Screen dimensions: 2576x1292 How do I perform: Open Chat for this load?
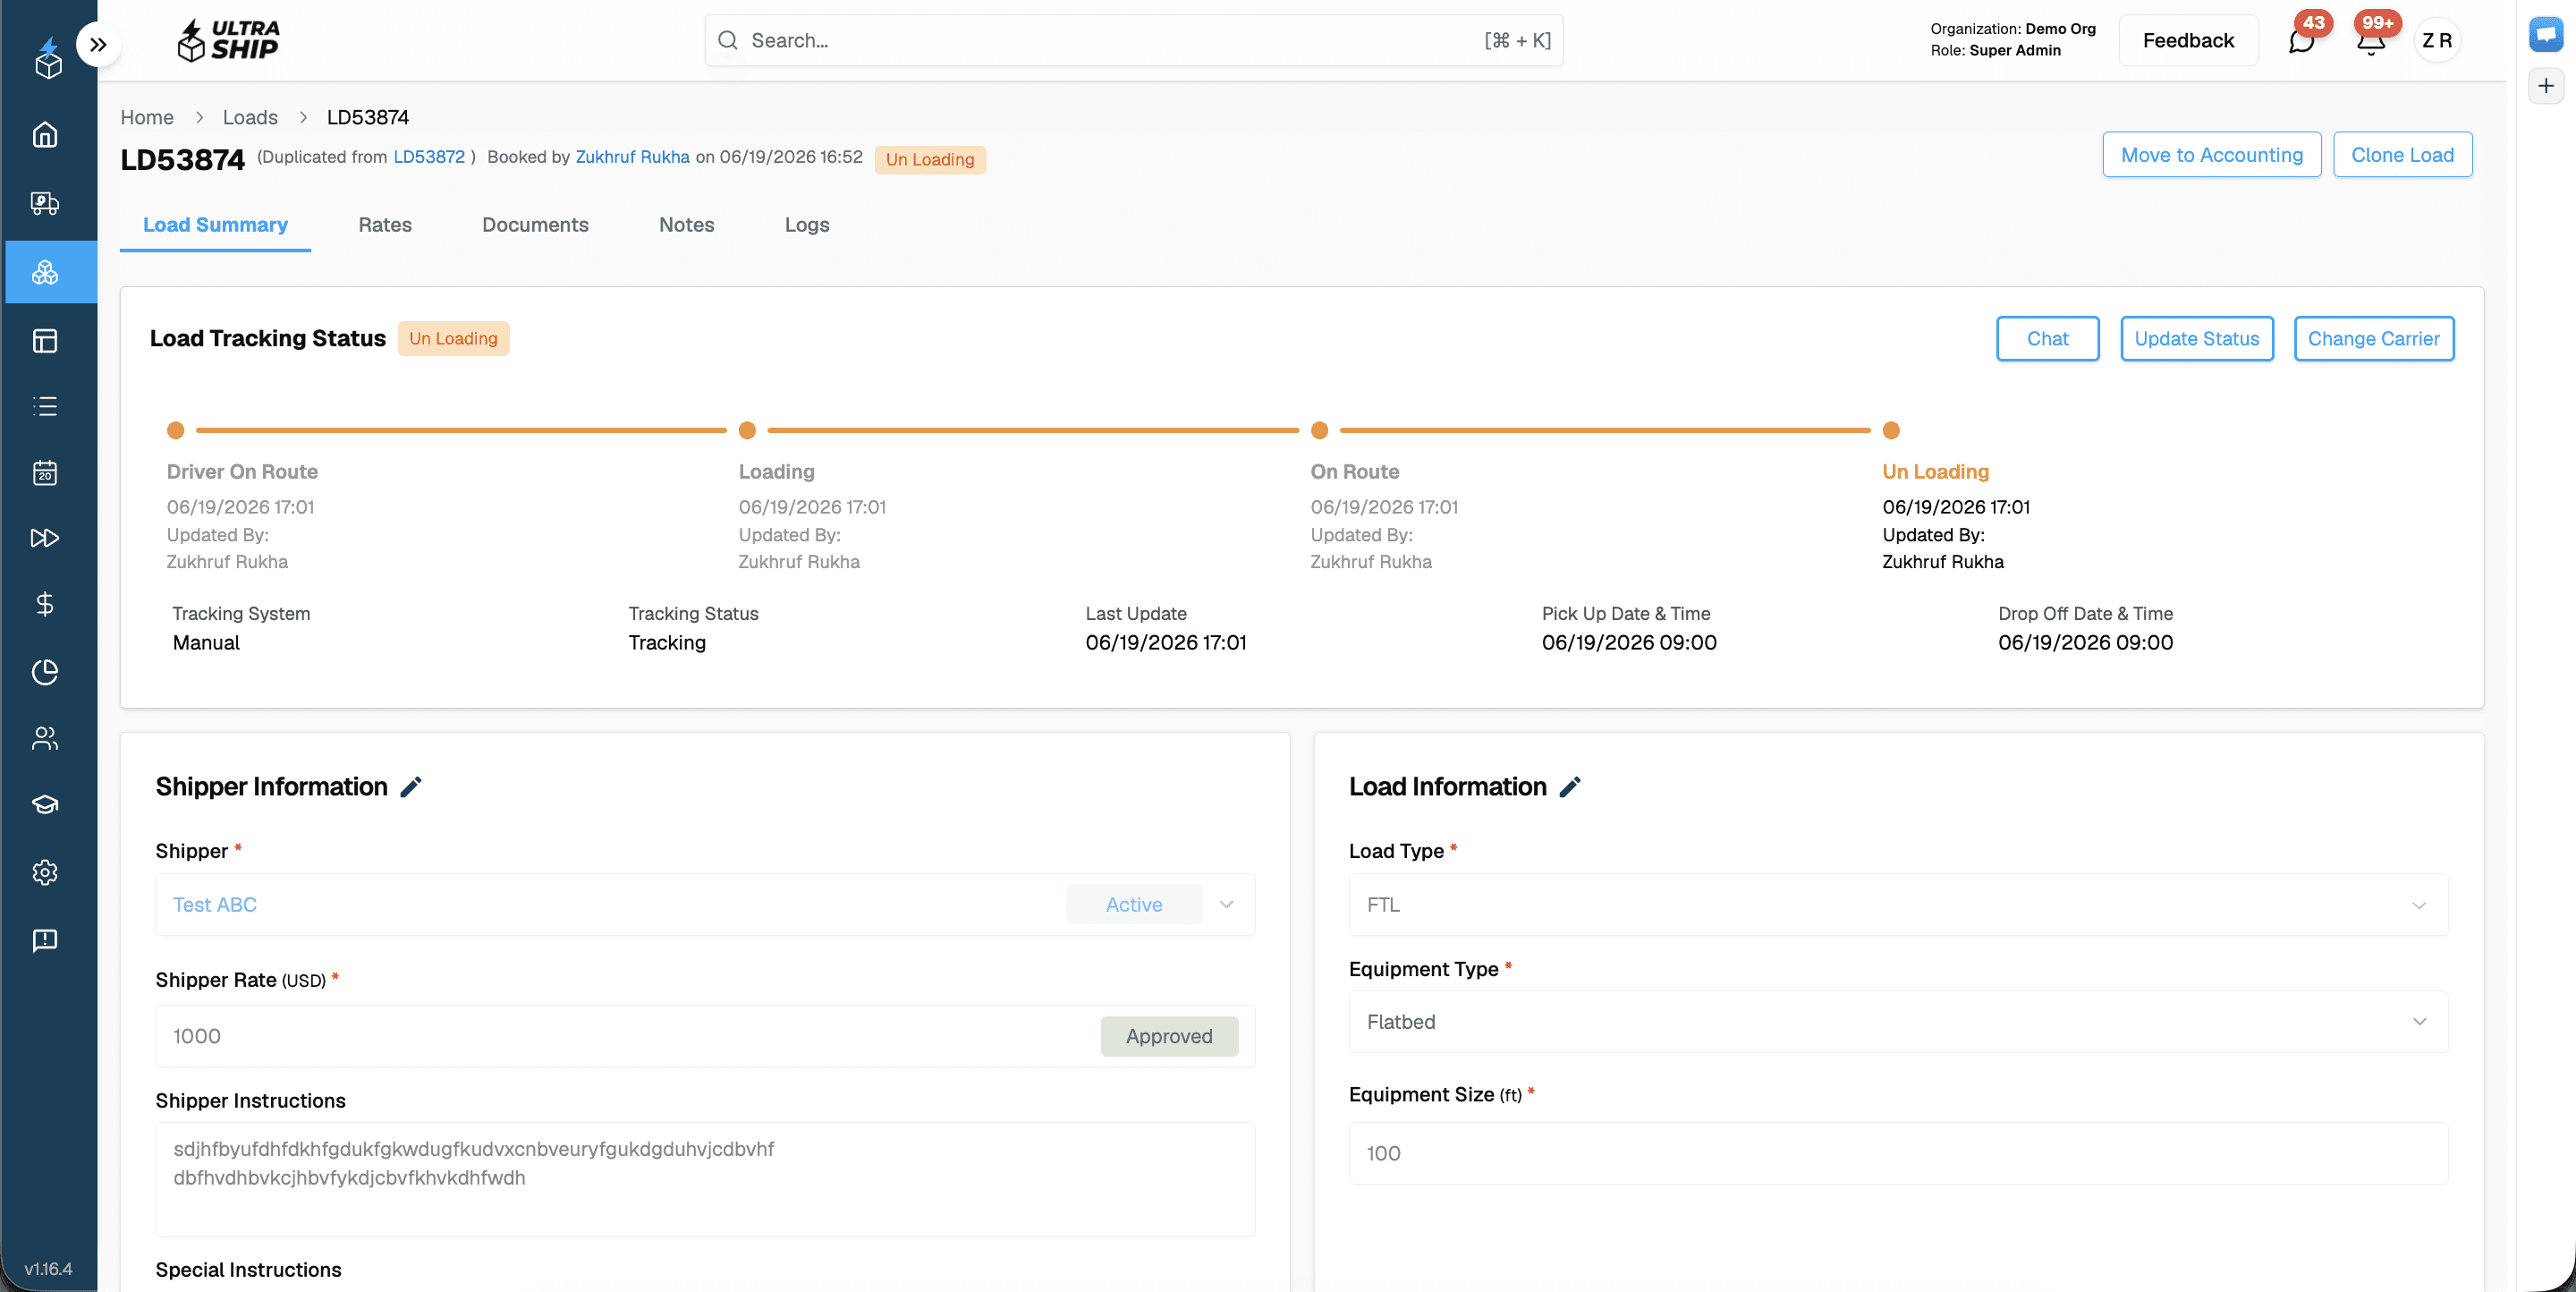[x=2047, y=339]
